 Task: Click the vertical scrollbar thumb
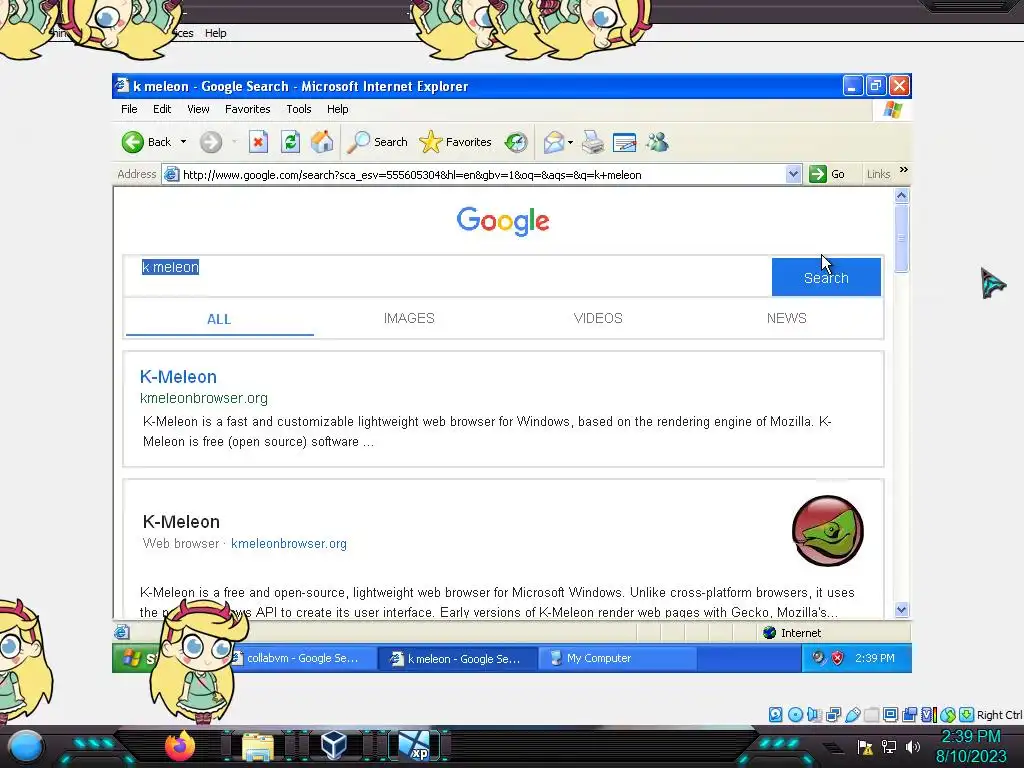click(901, 238)
